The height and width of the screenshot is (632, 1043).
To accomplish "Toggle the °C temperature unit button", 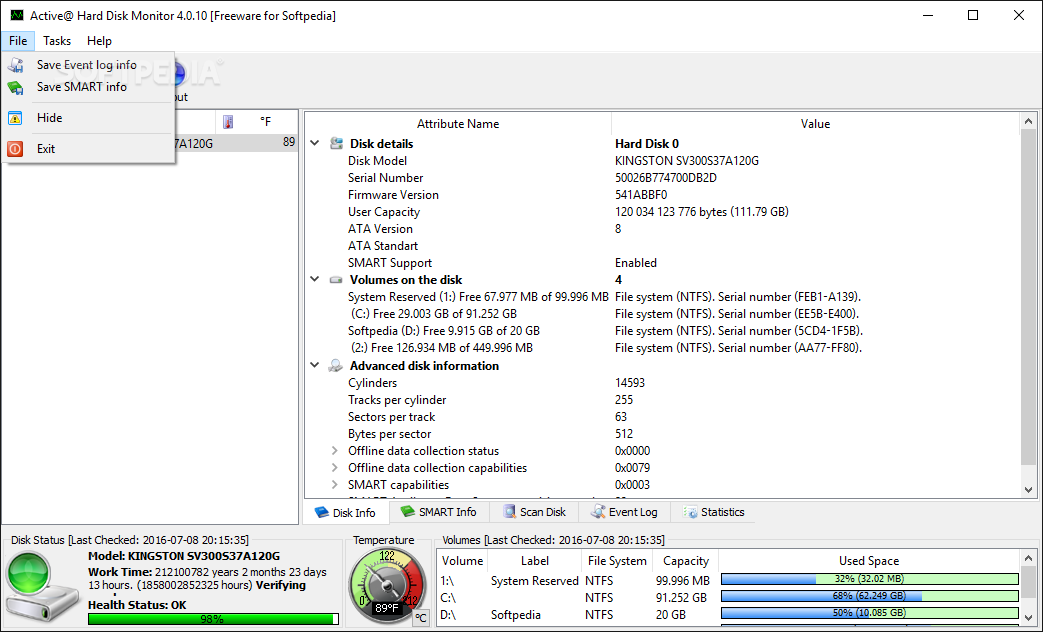I will 420,618.
